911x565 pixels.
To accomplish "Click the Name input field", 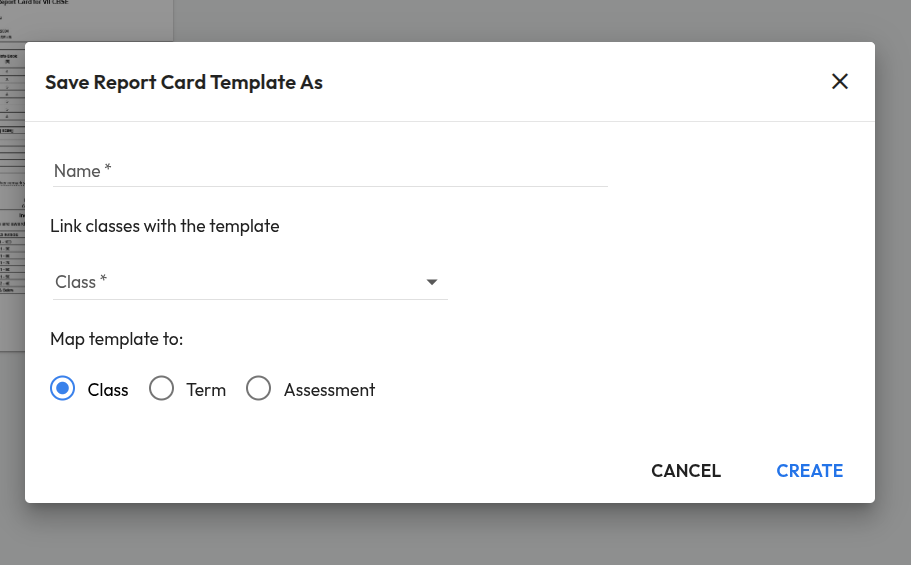I will [x=330, y=171].
